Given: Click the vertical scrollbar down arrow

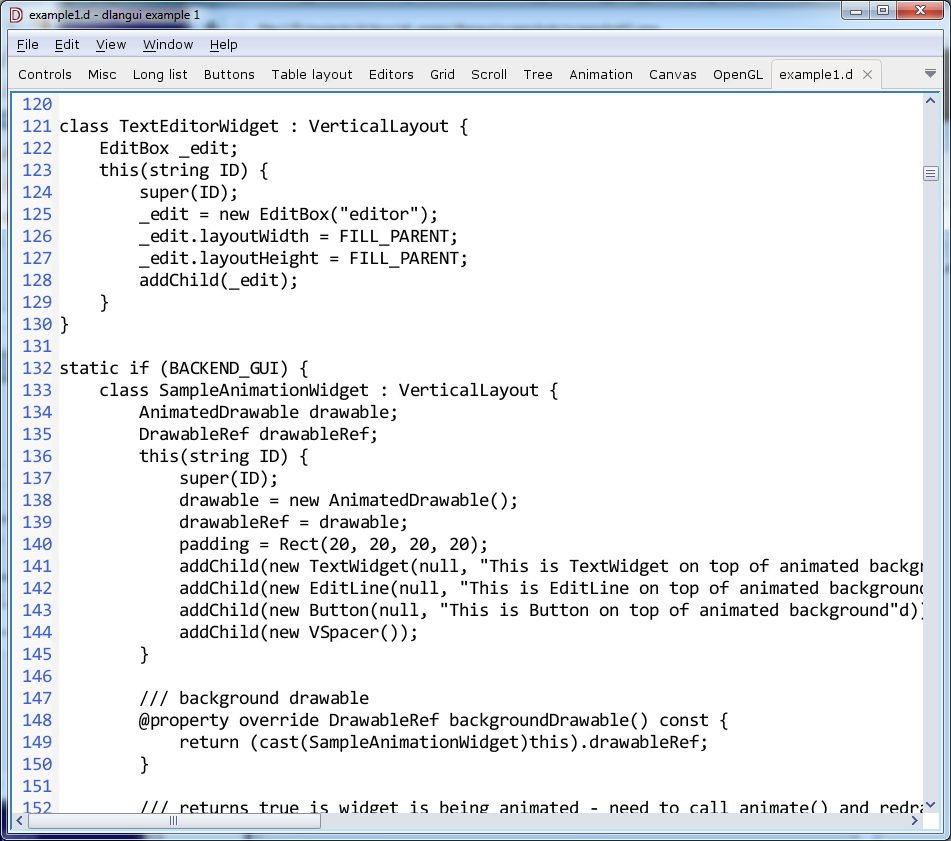Looking at the screenshot, I should point(930,803).
